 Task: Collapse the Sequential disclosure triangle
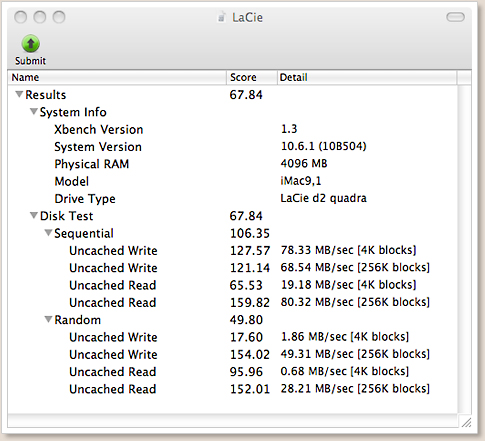tap(48, 233)
